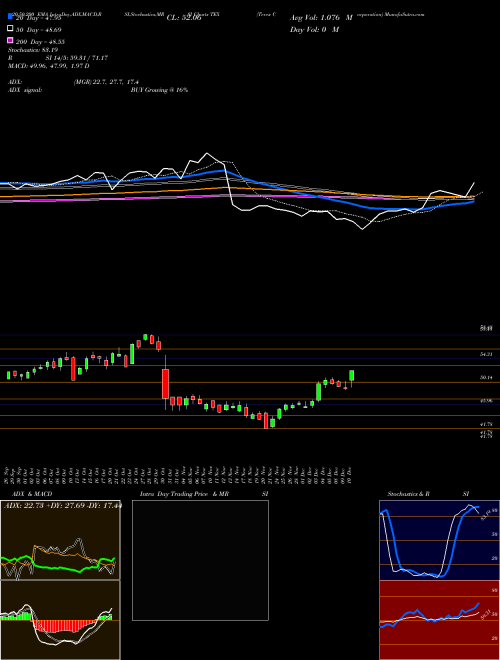Click the blue 20 Day legend swatch
The height and width of the screenshot is (660, 500).
coord(10,17)
